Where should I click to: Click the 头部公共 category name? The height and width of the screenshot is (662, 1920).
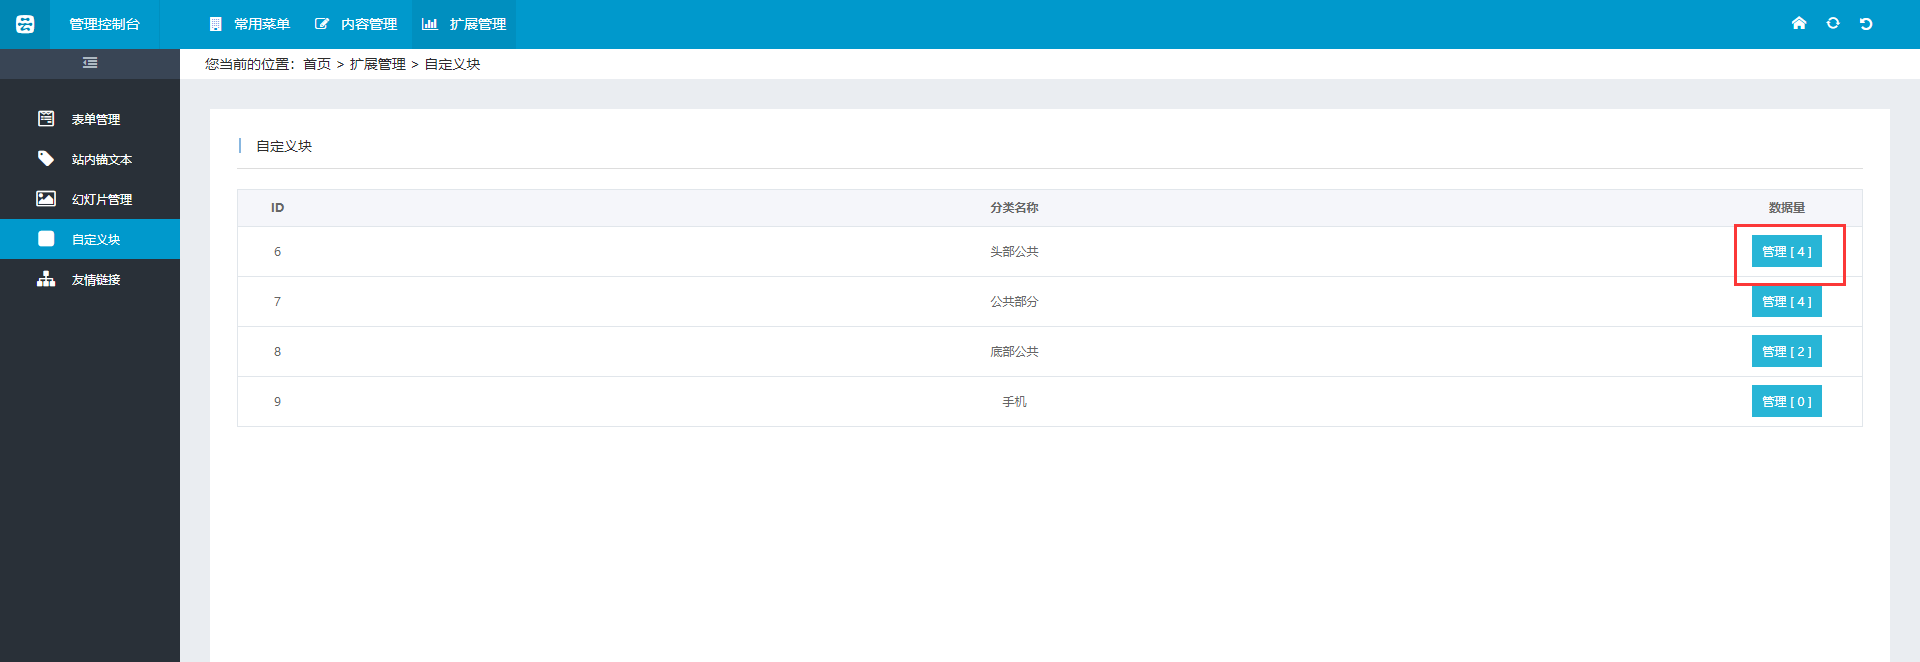point(1014,252)
